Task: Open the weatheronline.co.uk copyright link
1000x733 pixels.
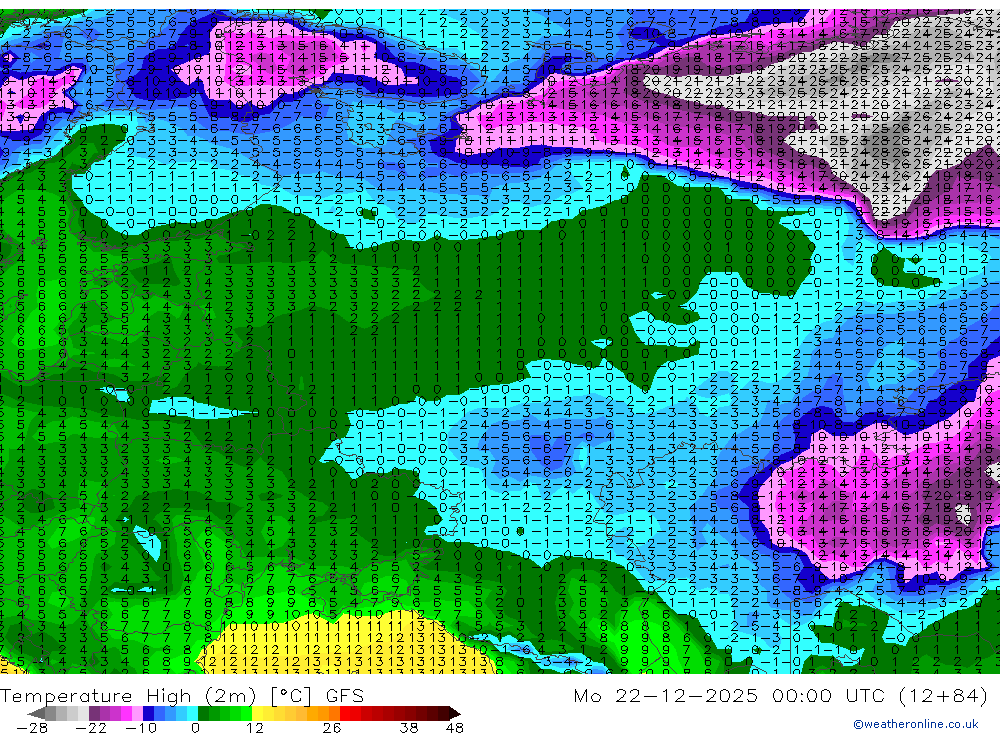Action: (916, 724)
